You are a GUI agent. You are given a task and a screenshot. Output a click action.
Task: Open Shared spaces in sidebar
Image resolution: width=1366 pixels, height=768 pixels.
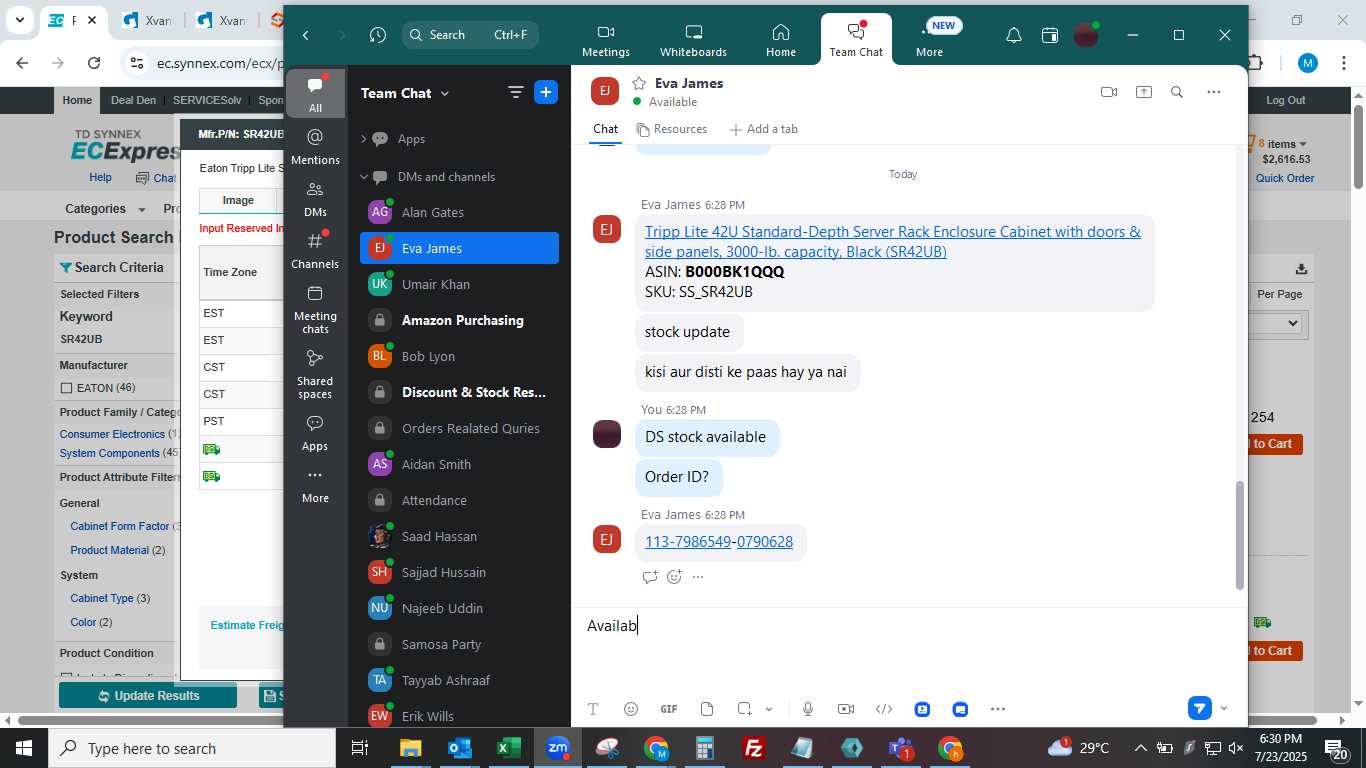[x=315, y=374]
